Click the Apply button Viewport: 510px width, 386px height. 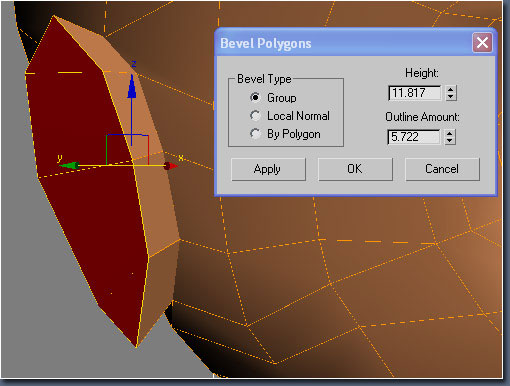tap(268, 169)
